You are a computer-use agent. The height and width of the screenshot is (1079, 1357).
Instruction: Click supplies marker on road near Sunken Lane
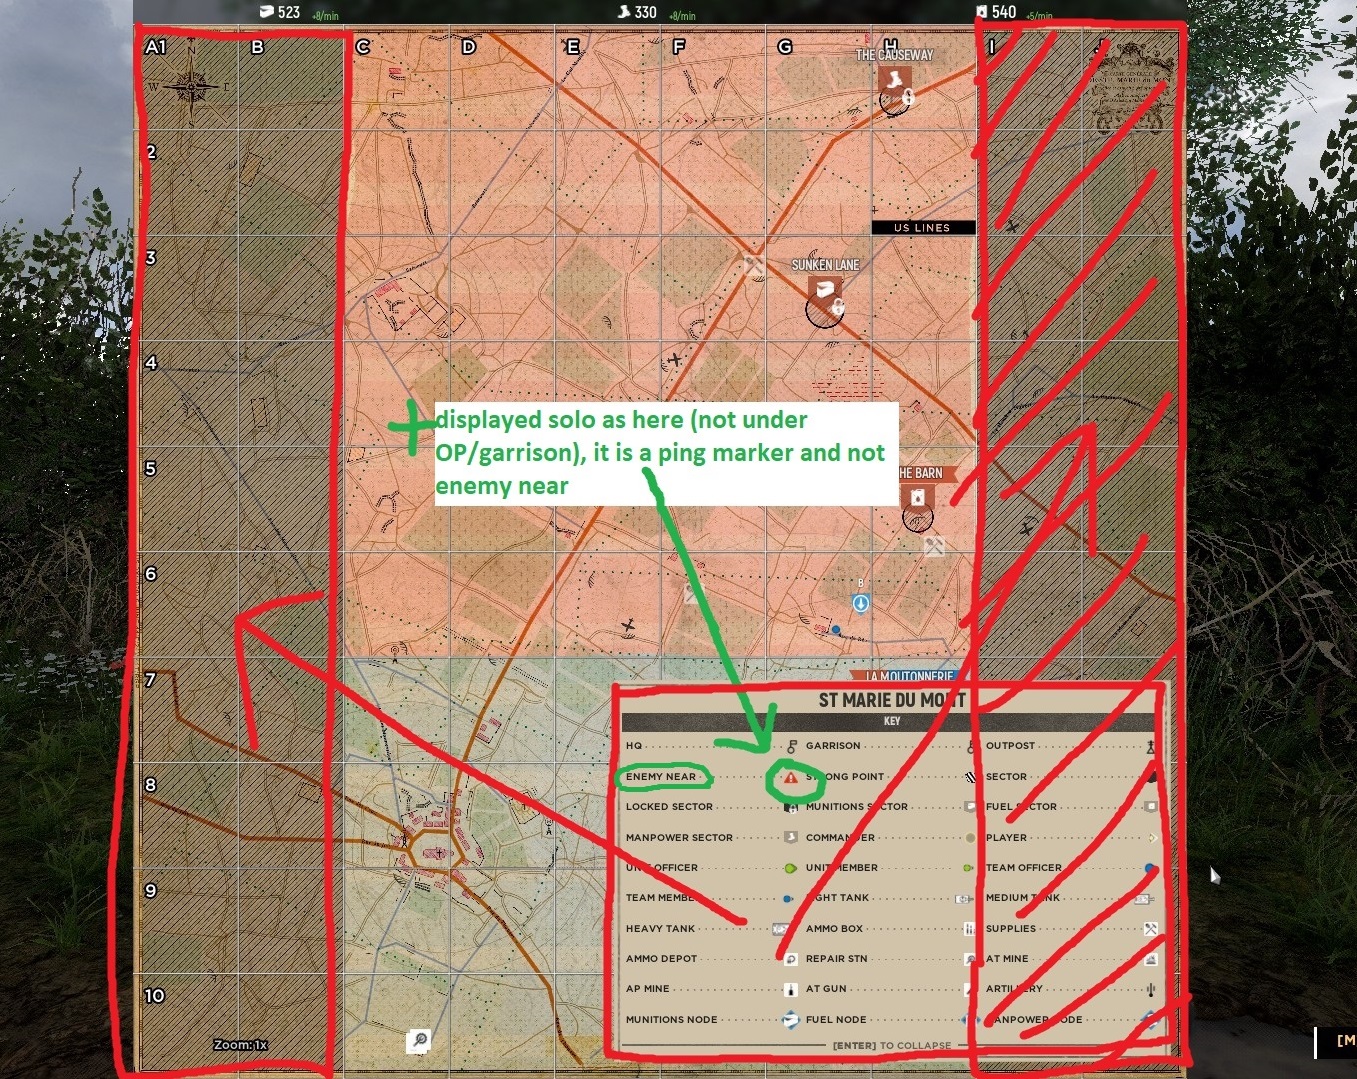point(754,264)
